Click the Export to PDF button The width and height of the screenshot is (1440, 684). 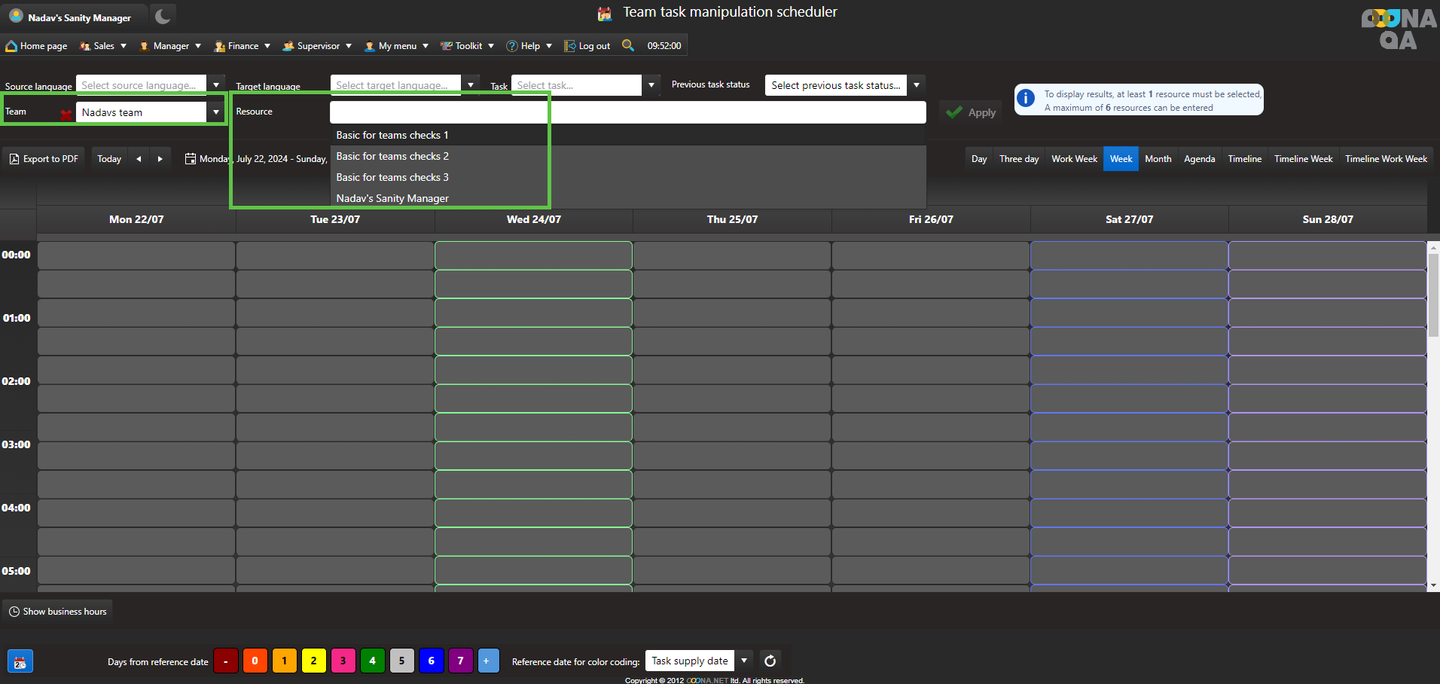point(43,159)
